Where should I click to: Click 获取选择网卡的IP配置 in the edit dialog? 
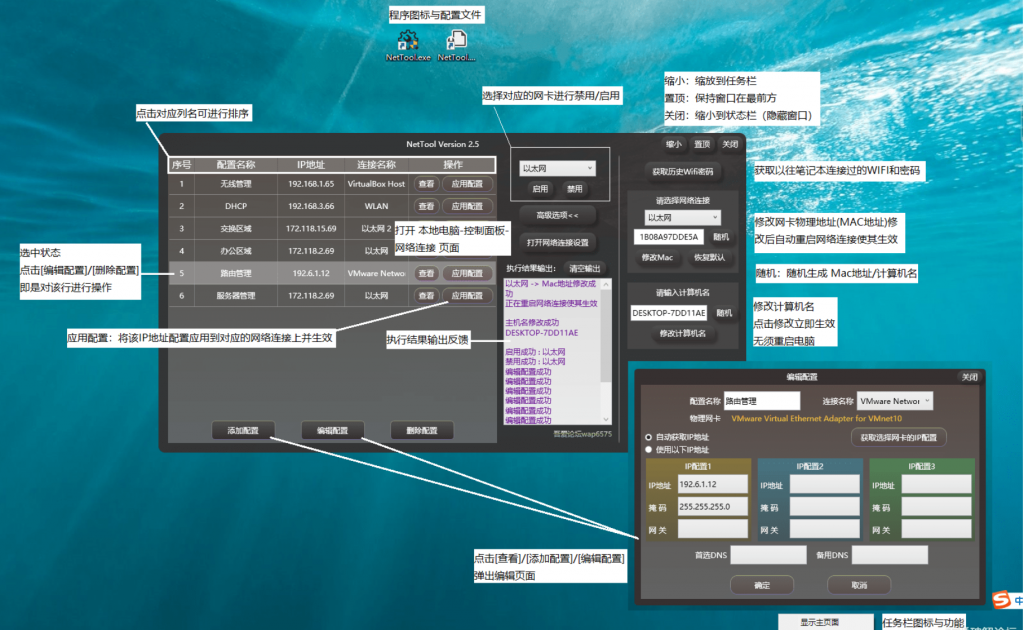[x=899, y=437]
